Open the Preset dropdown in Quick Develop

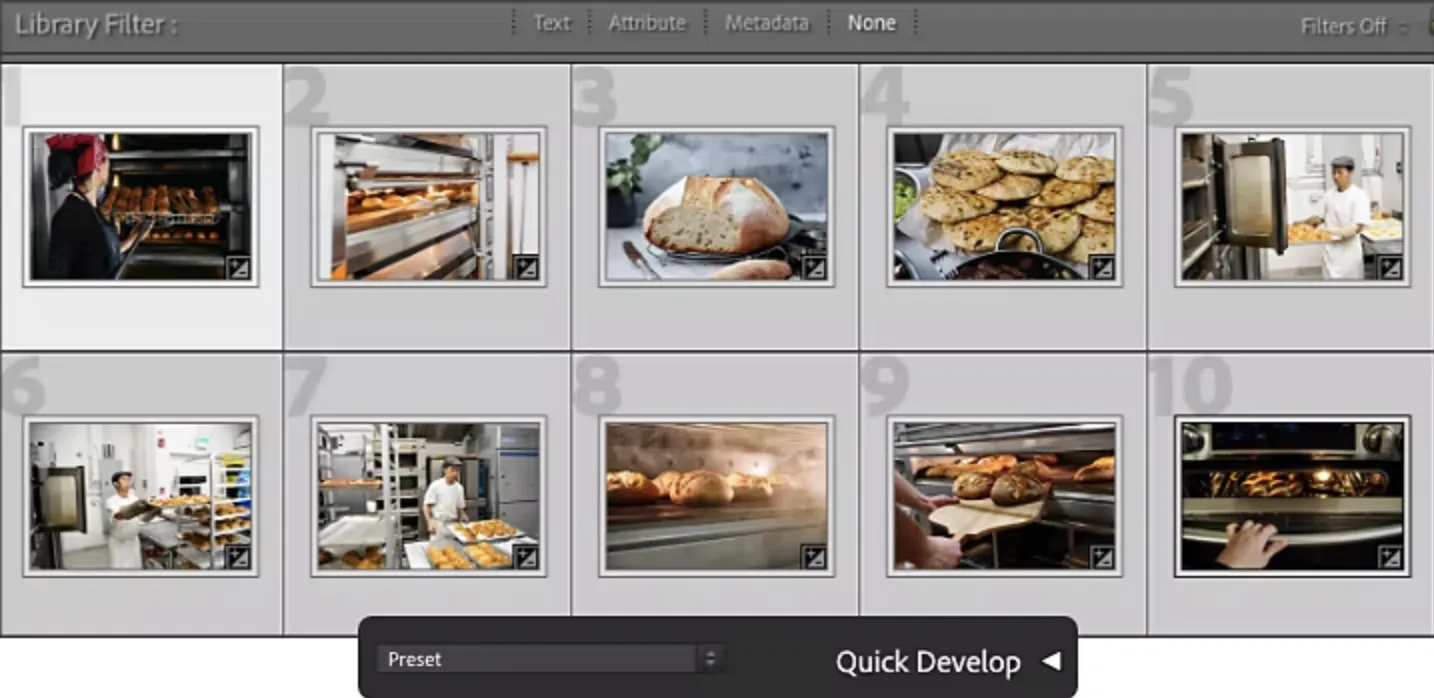[x=548, y=659]
